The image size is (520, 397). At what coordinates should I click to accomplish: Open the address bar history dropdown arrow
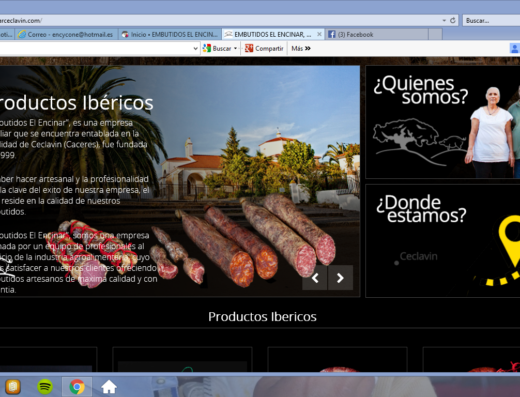[444, 20]
